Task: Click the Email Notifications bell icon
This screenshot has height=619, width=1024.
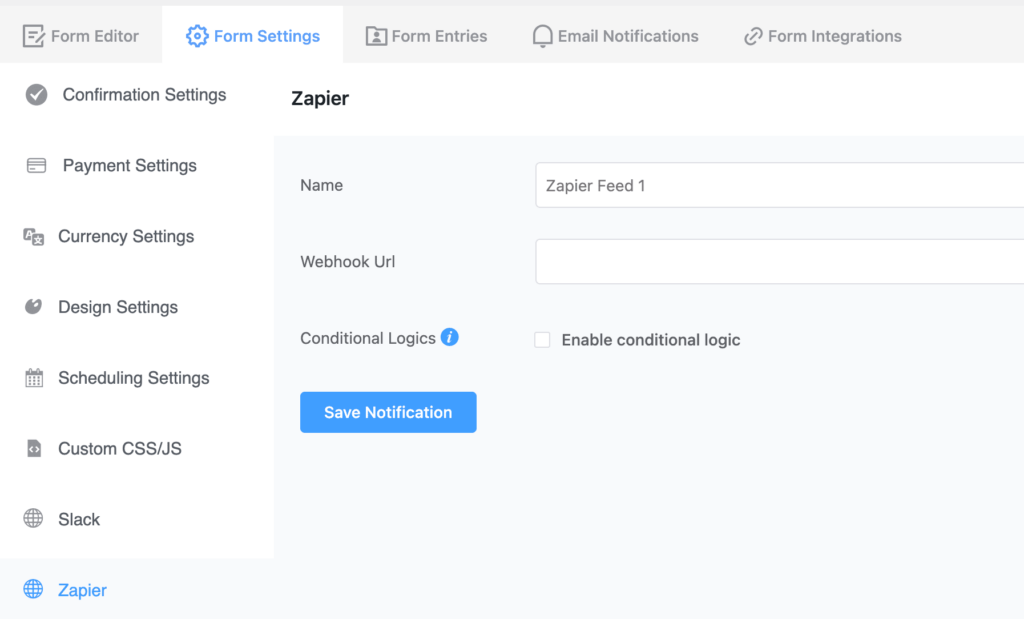Action: pyautogui.click(x=542, y=35)
